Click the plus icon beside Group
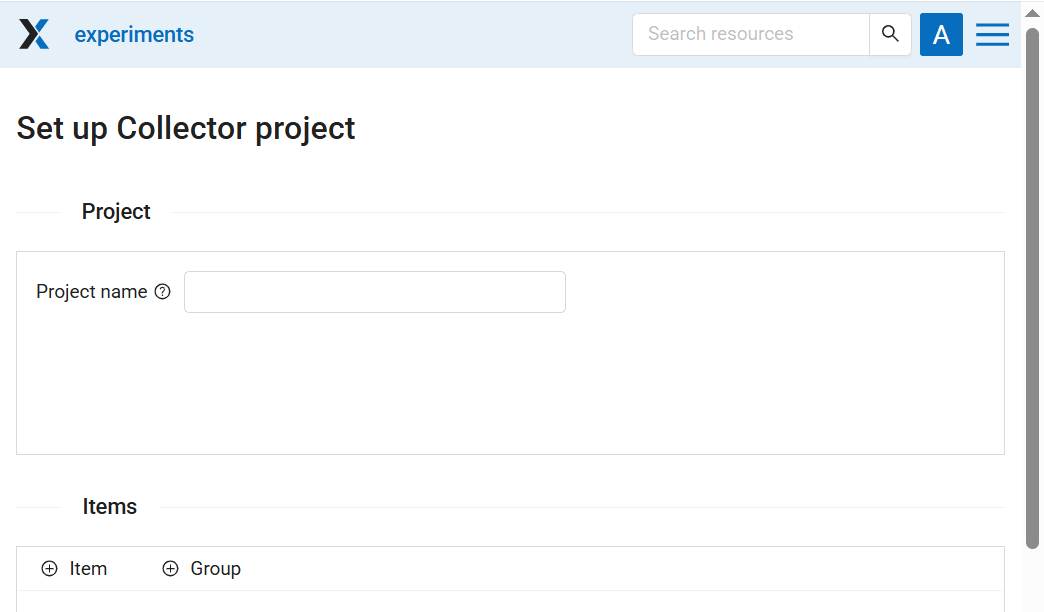The image size is (1044, 612). coord(171,569)
